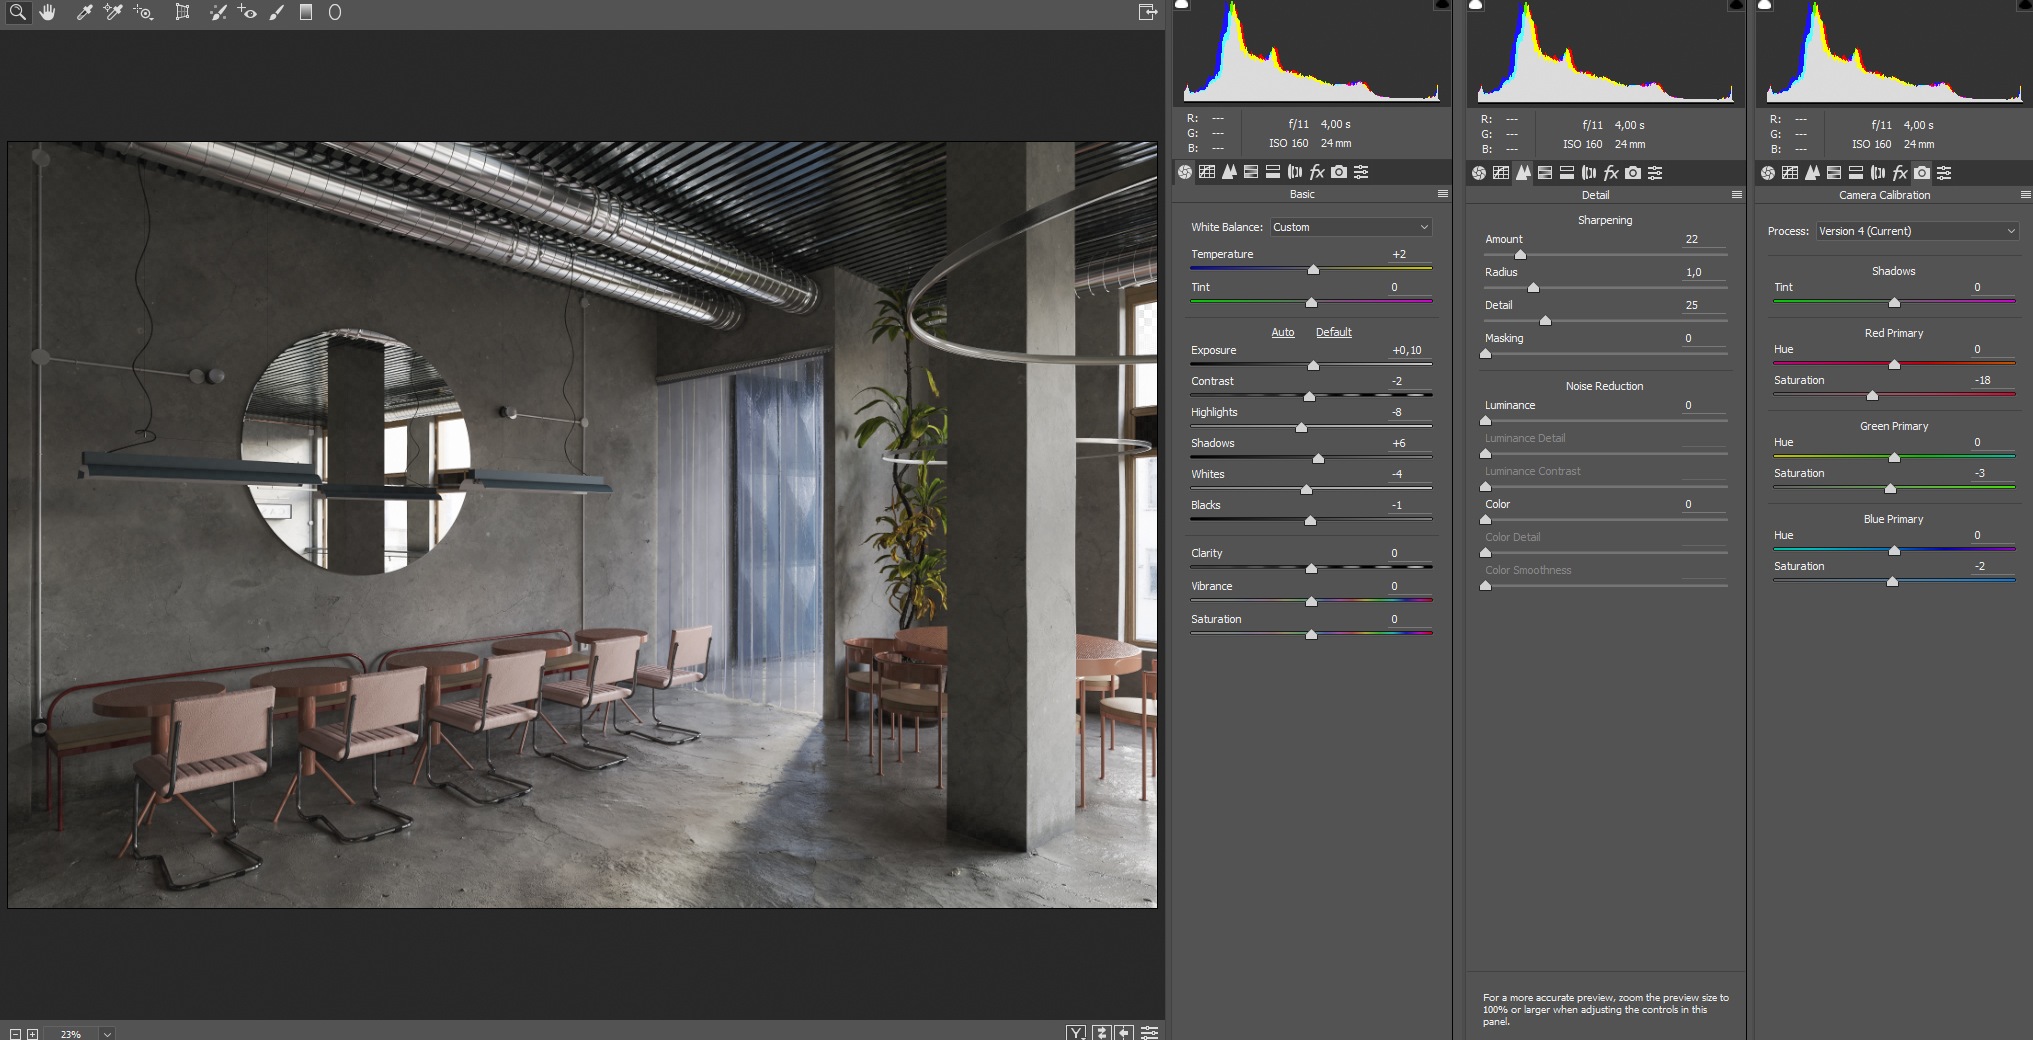Click the Luminance noise reduction value field
Viewport: 2033px width, 1040px height.
[x=1705, y=405]
